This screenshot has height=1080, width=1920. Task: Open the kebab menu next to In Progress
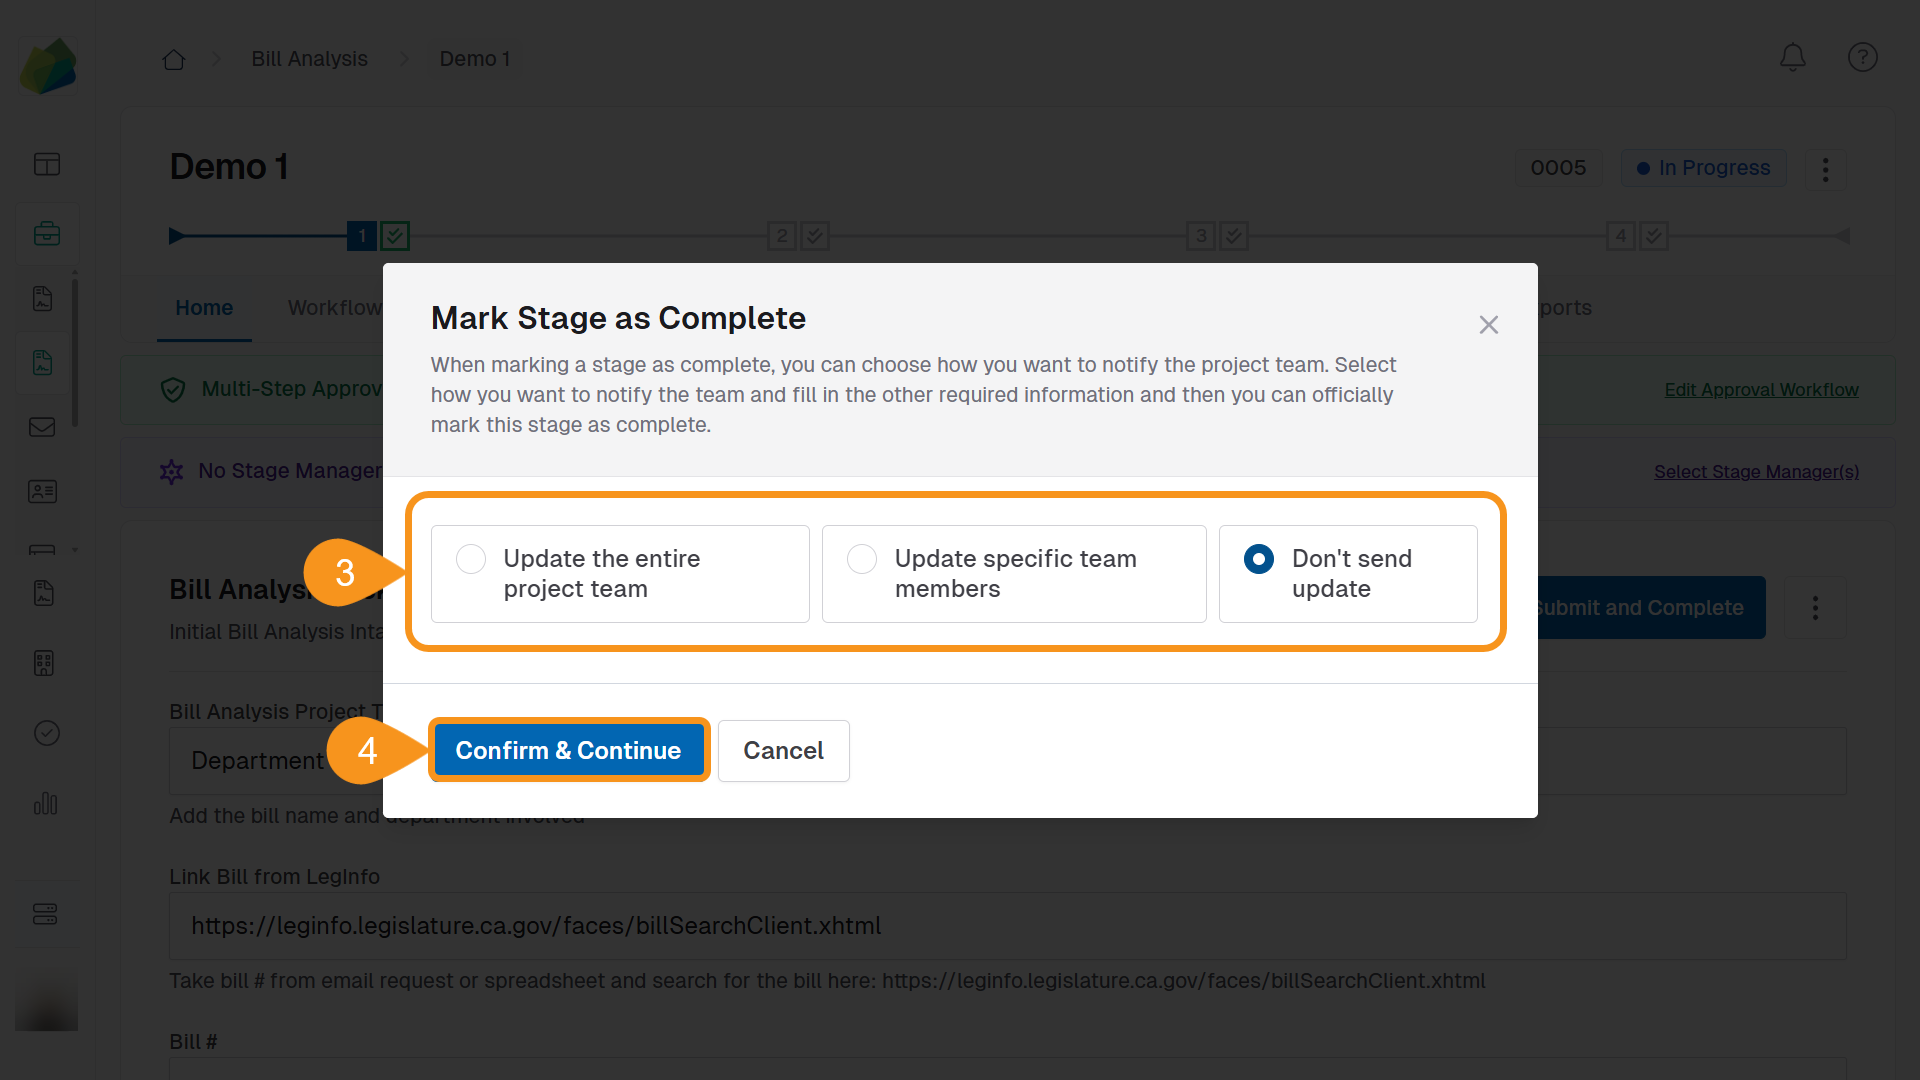(1824, 168)
